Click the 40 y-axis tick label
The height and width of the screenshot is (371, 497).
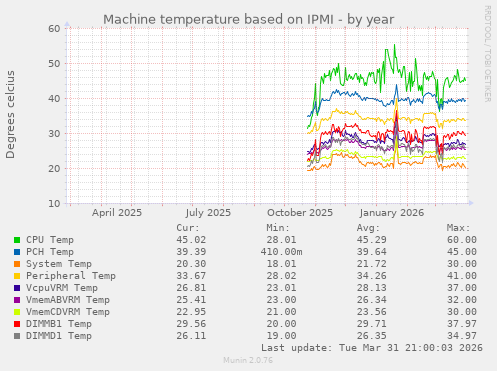[x=54, y=99]
